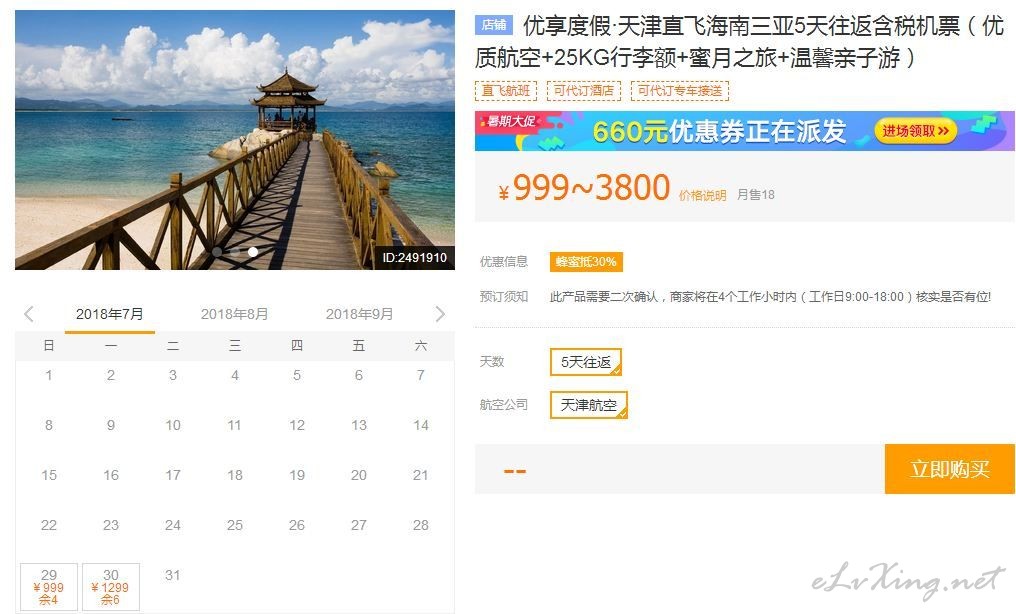This screenshot has height=614, width=1016.
Task: Pick July 29 priced at ¥999
Action: click(49, 587)
